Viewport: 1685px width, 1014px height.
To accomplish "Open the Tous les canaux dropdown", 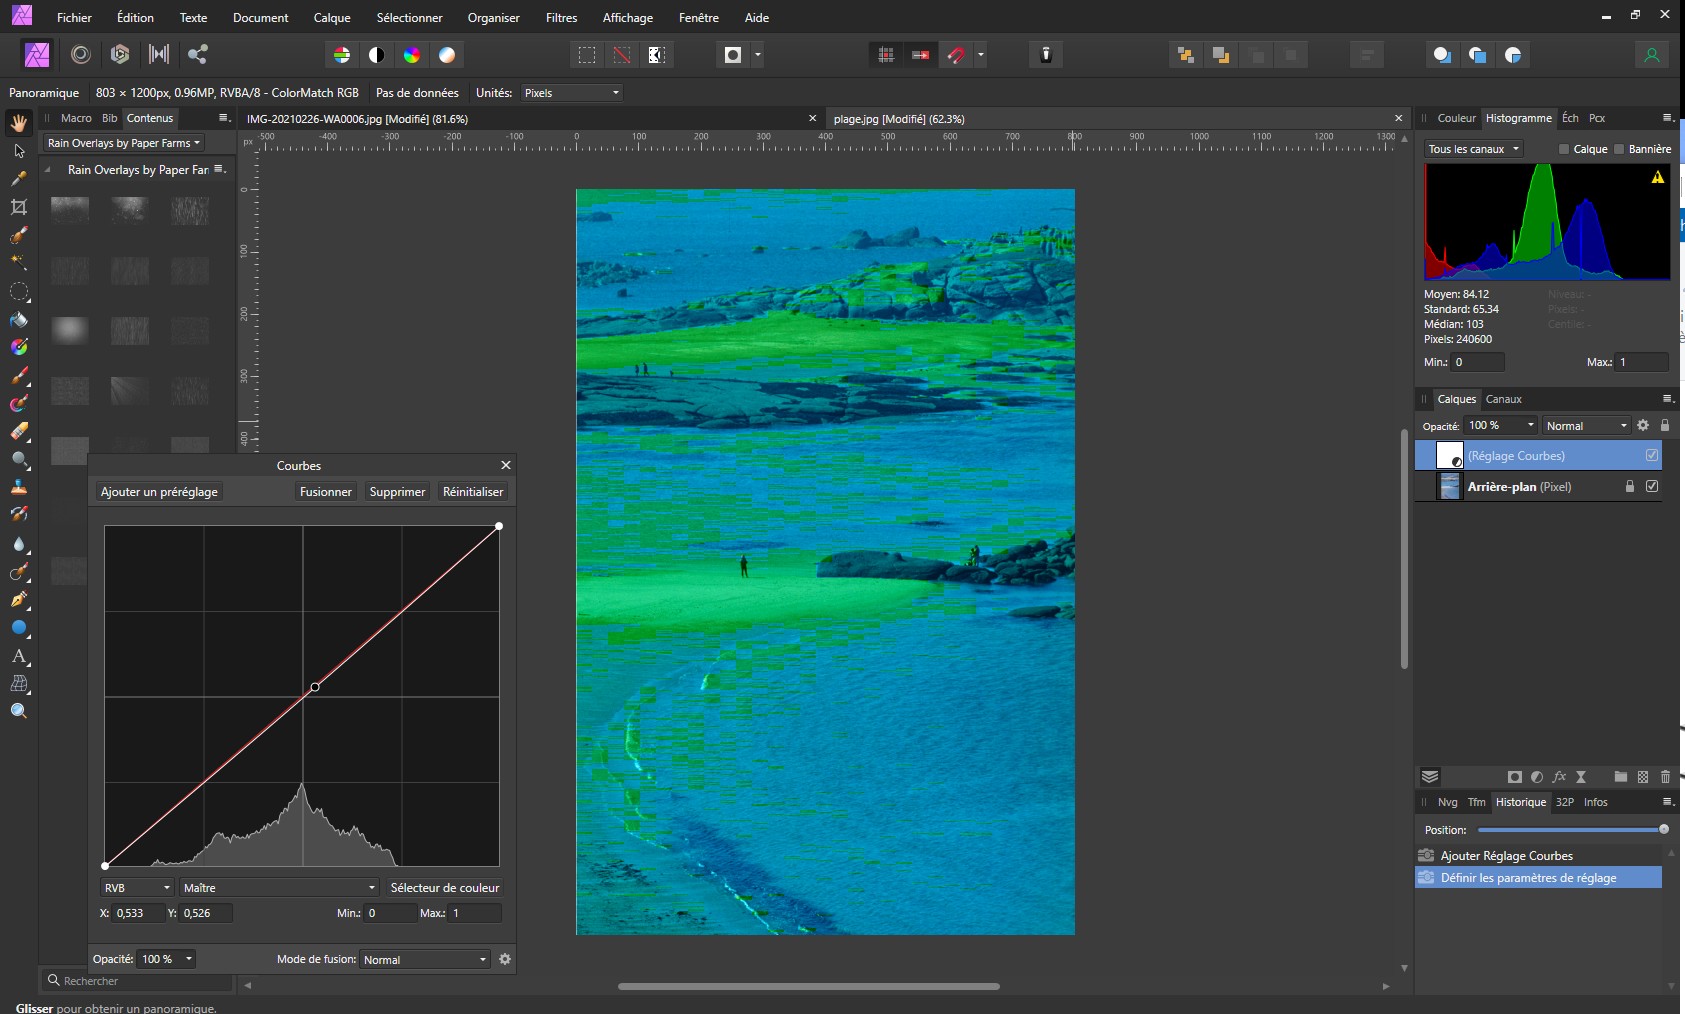I will pyautogui.click(x=1473, y=149).
